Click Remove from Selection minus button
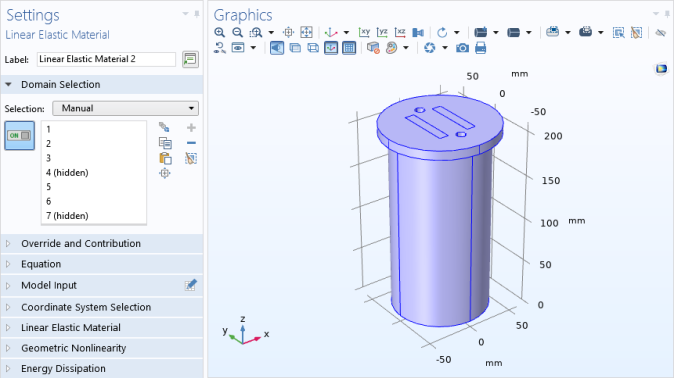 tap(191, 143)
